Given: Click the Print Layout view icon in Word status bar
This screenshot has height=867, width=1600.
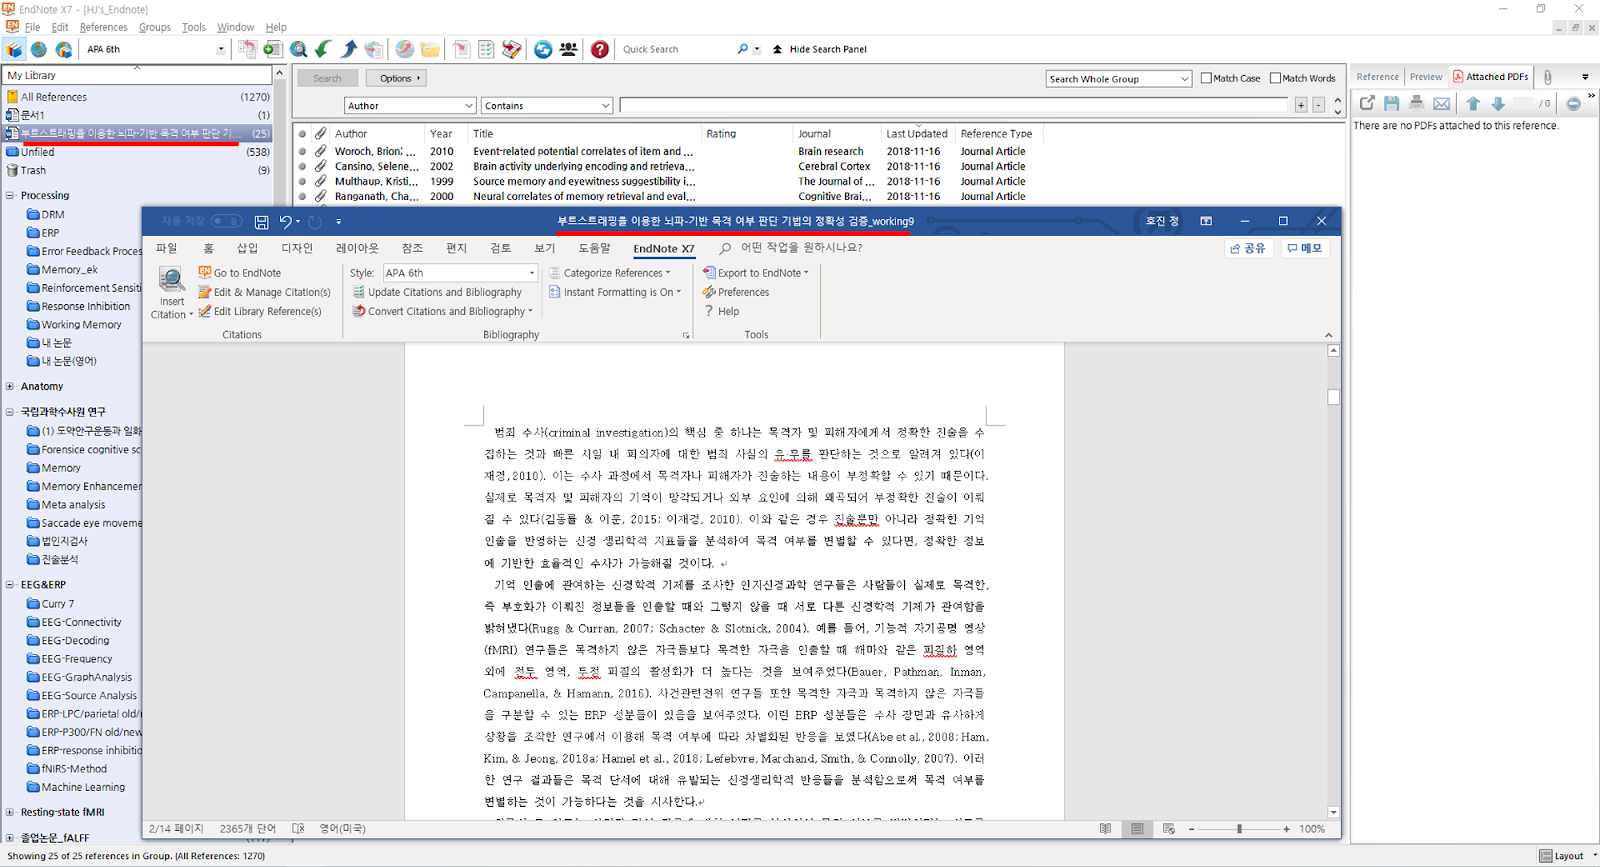Looking at the screenshot, I should (x=1137, y=829).
